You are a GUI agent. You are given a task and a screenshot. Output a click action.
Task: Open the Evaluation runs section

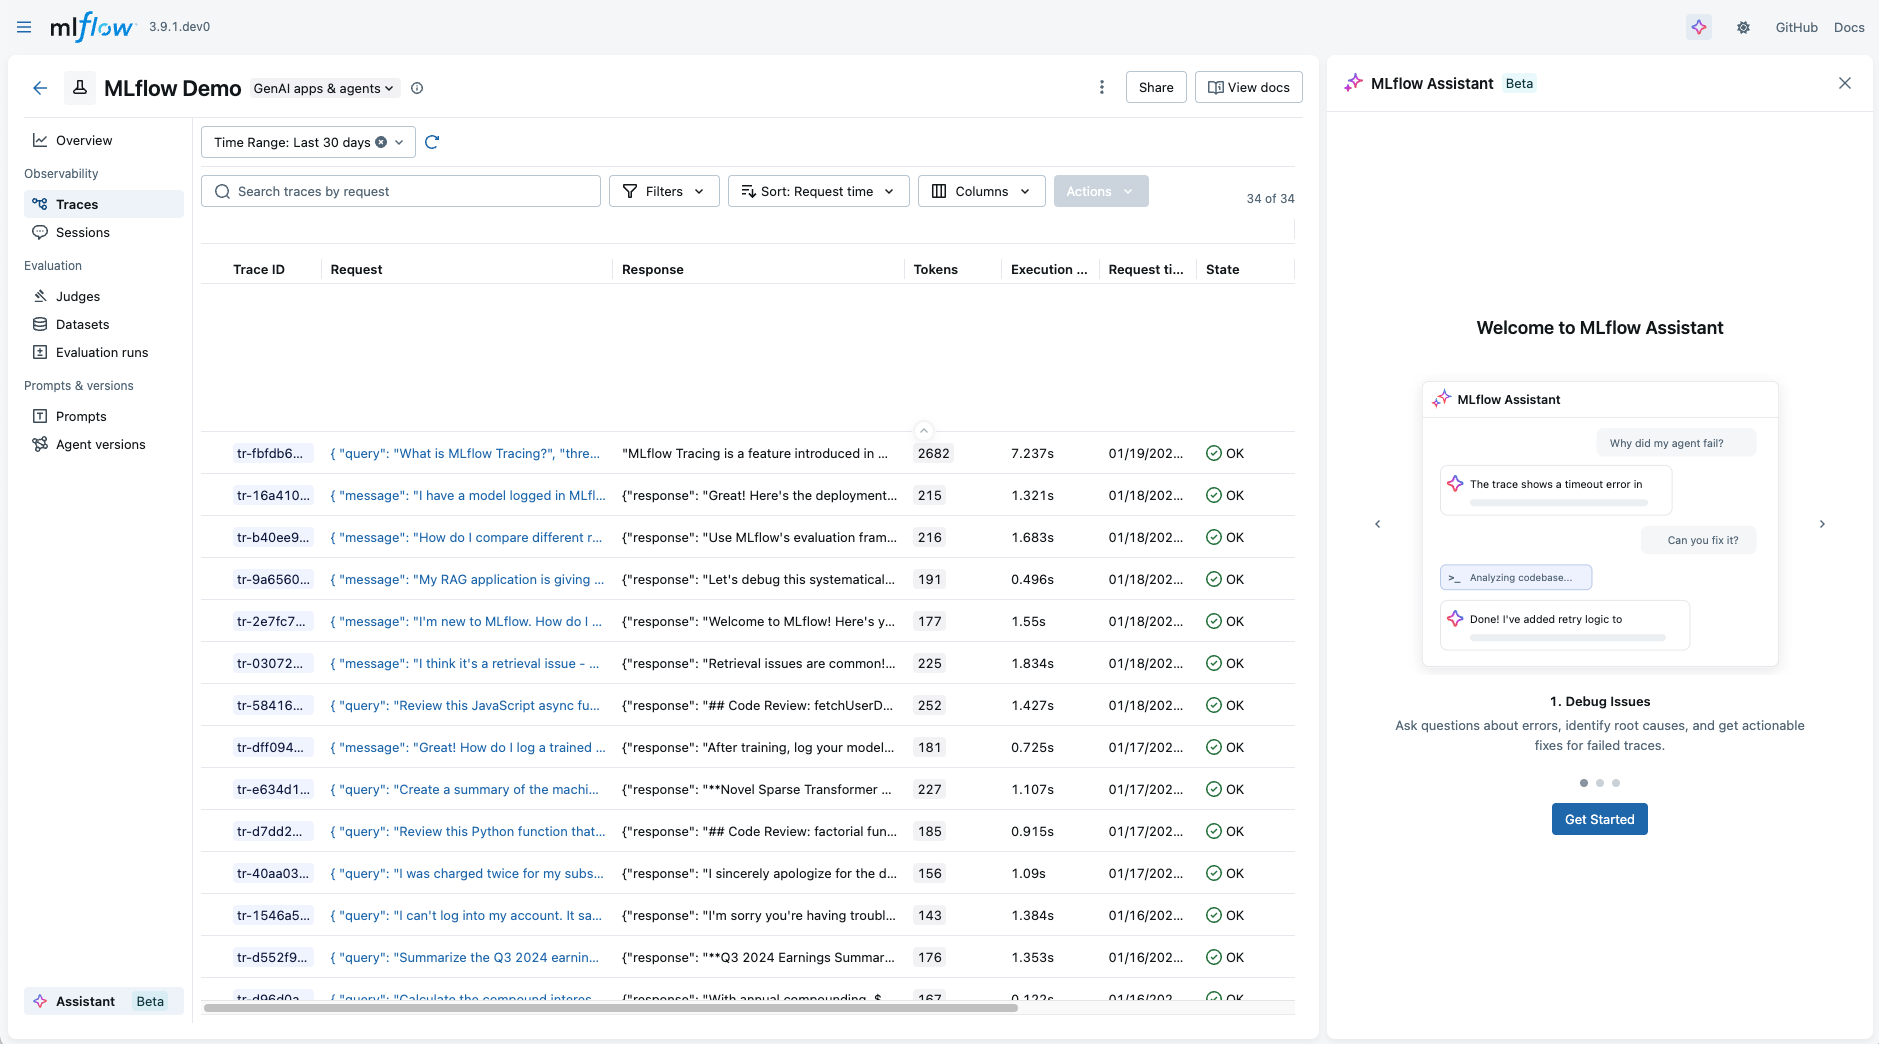pos(101,352)
